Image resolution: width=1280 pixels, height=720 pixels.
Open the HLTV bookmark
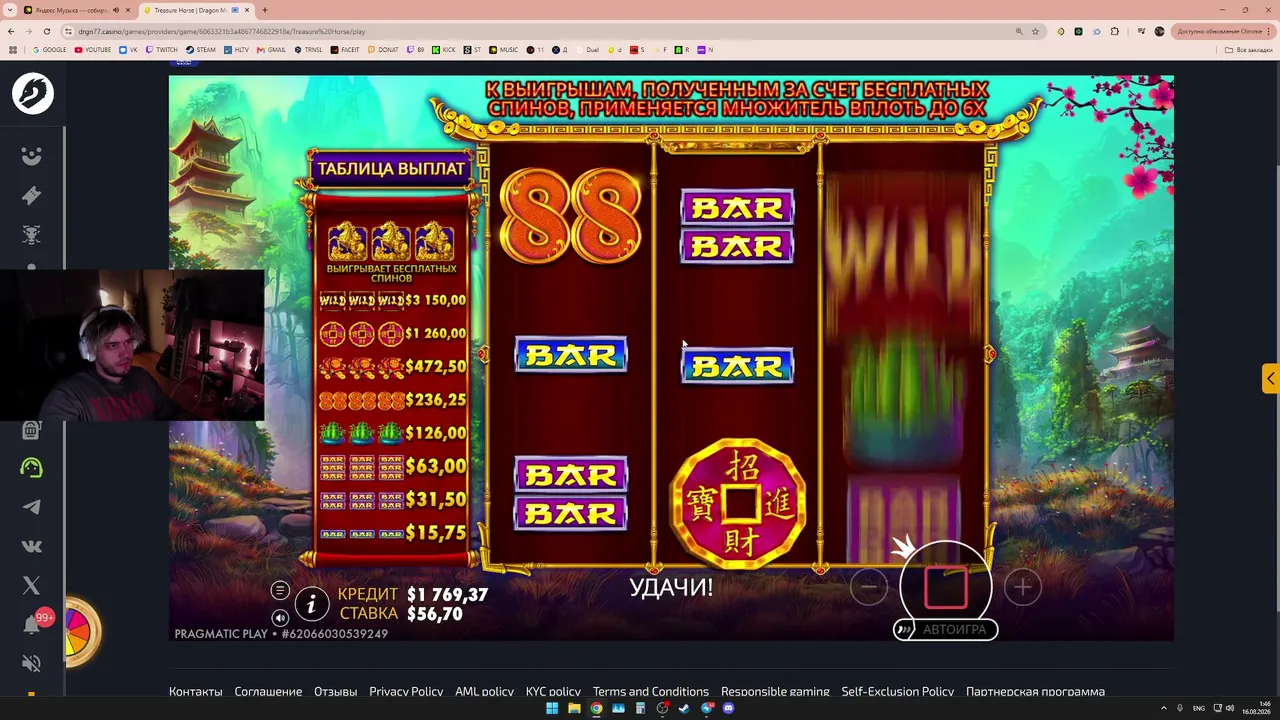(x=238, y=49)
